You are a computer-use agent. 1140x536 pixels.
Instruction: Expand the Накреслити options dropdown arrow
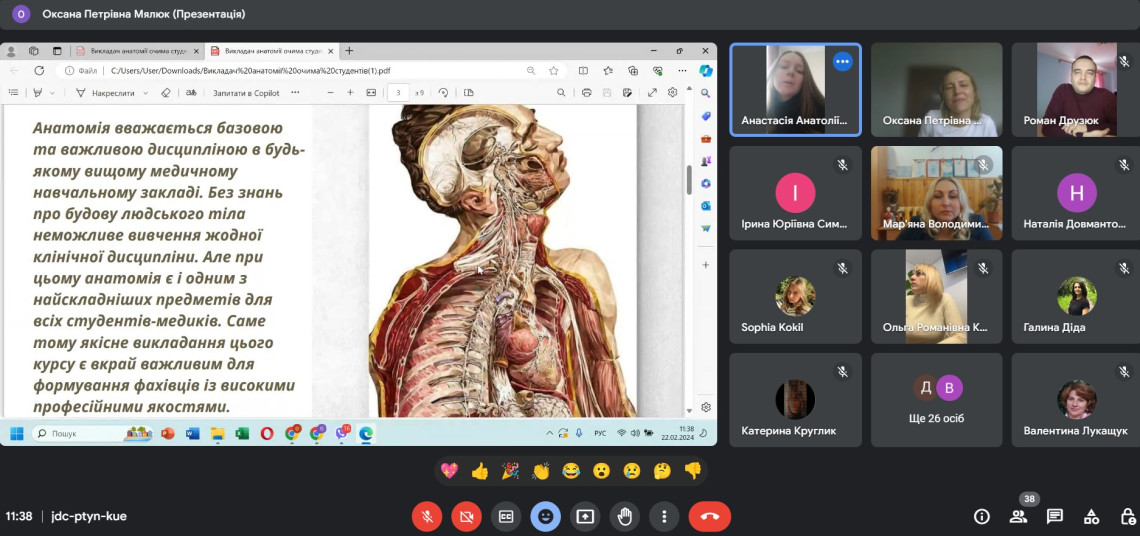point(145,93)
